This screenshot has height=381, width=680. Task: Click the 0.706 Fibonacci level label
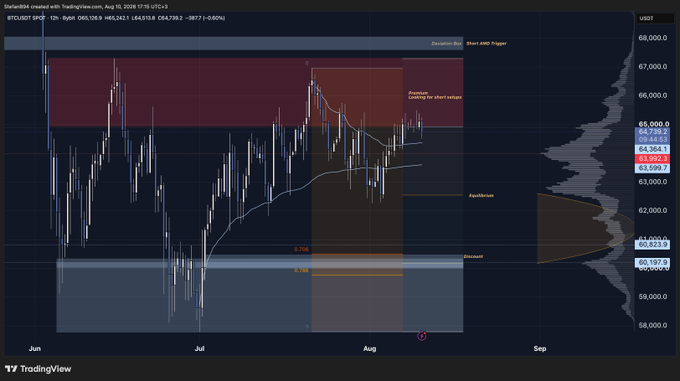pos(301,249)
